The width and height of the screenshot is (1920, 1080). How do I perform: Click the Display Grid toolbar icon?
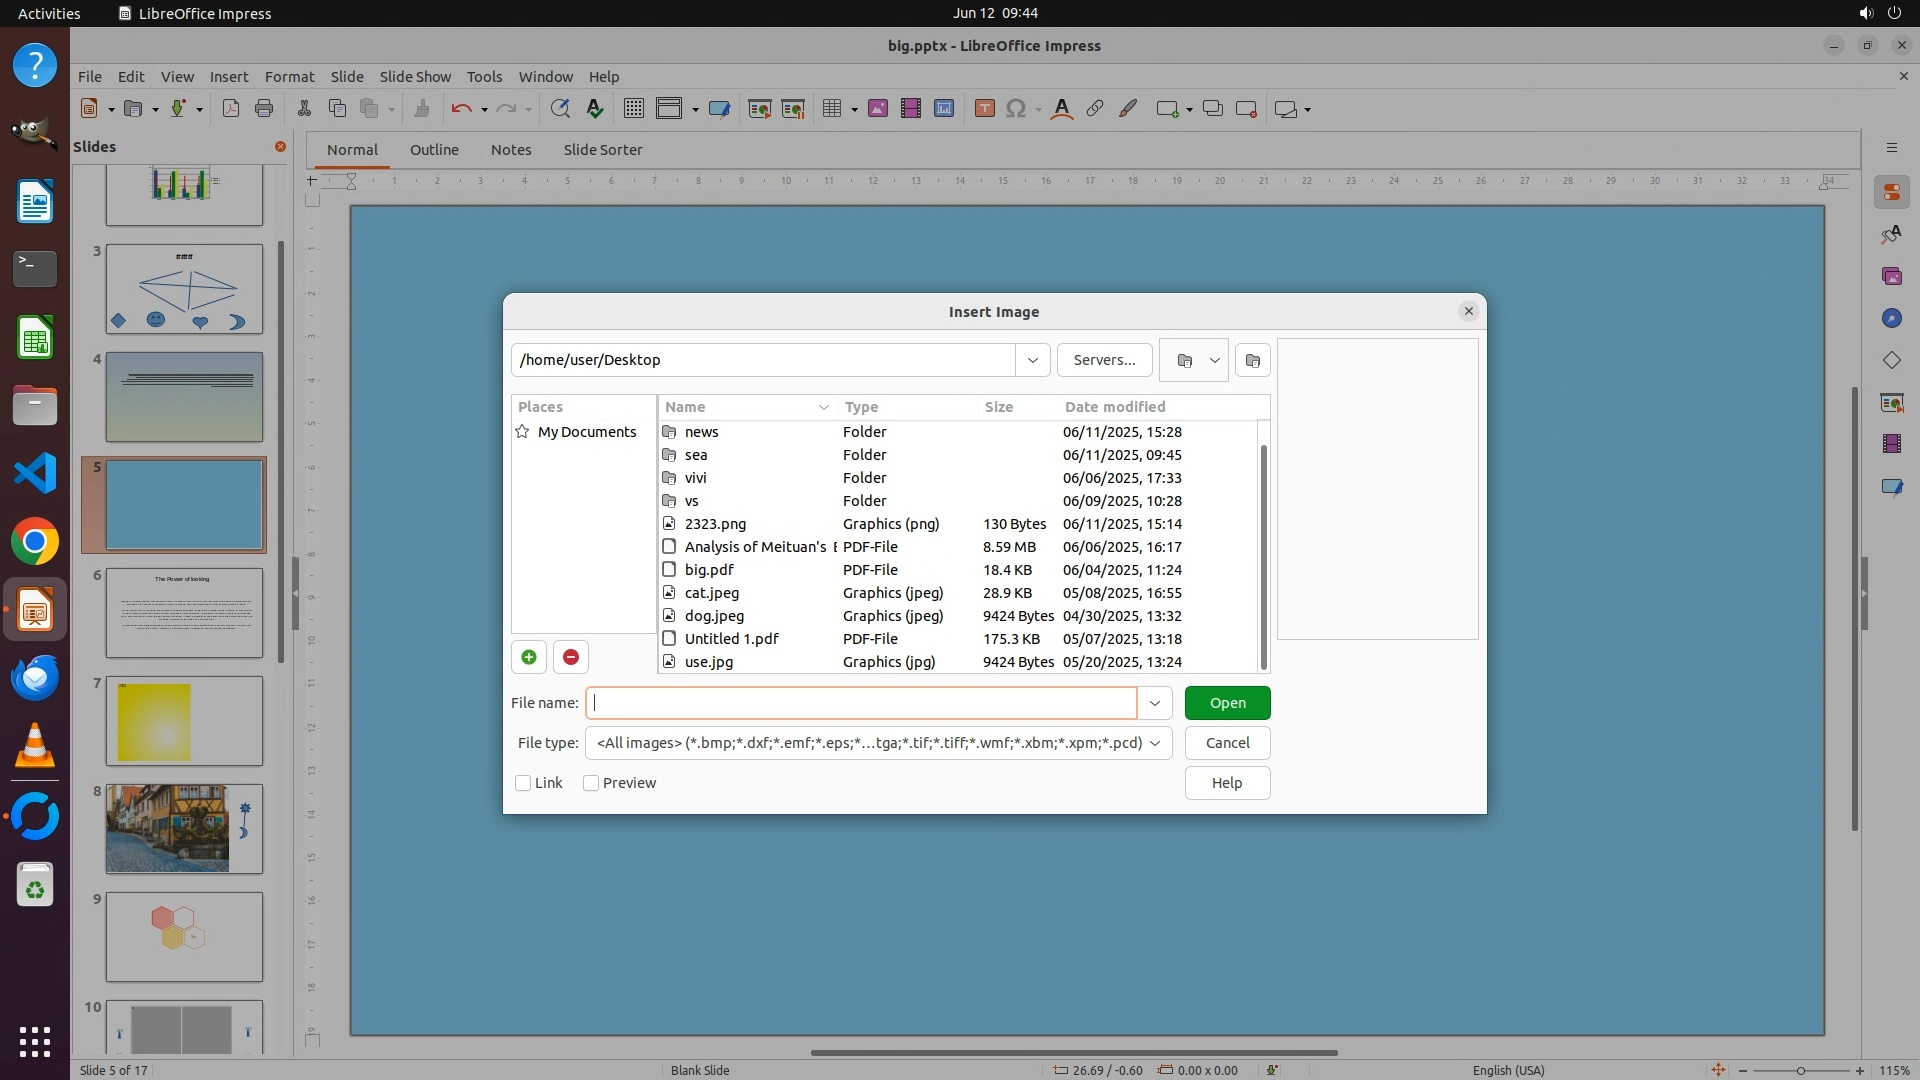click(633, 109)
